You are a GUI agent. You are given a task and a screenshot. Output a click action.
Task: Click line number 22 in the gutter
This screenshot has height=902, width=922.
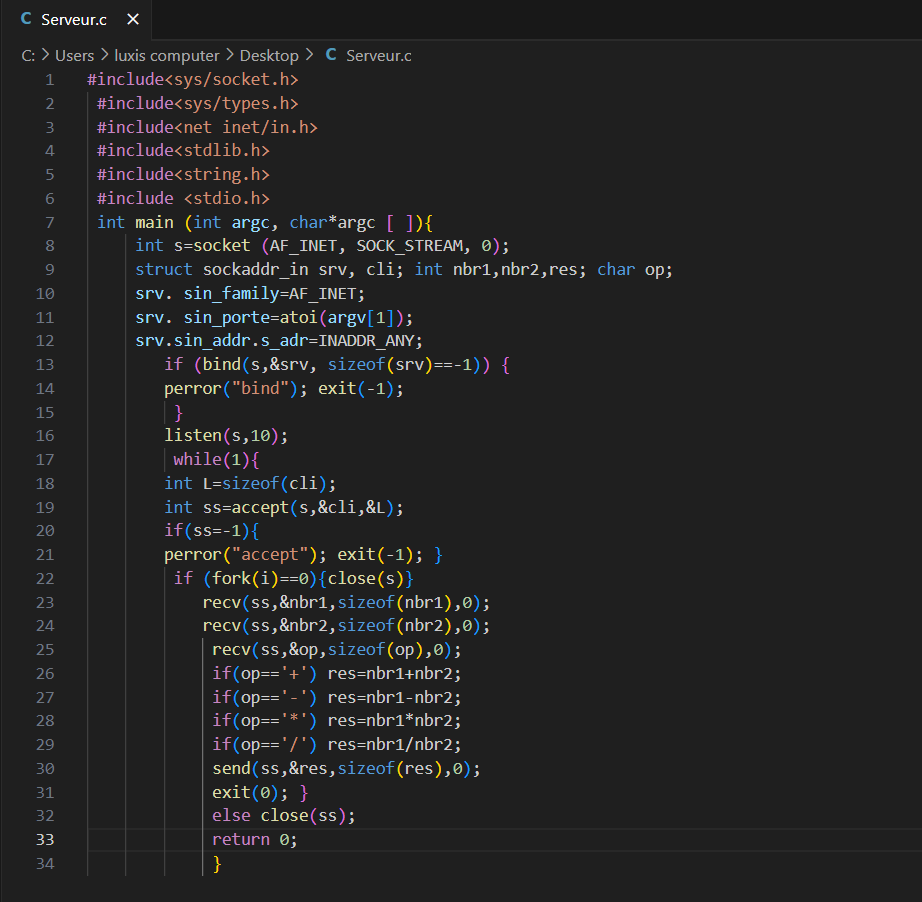(45, 578)
